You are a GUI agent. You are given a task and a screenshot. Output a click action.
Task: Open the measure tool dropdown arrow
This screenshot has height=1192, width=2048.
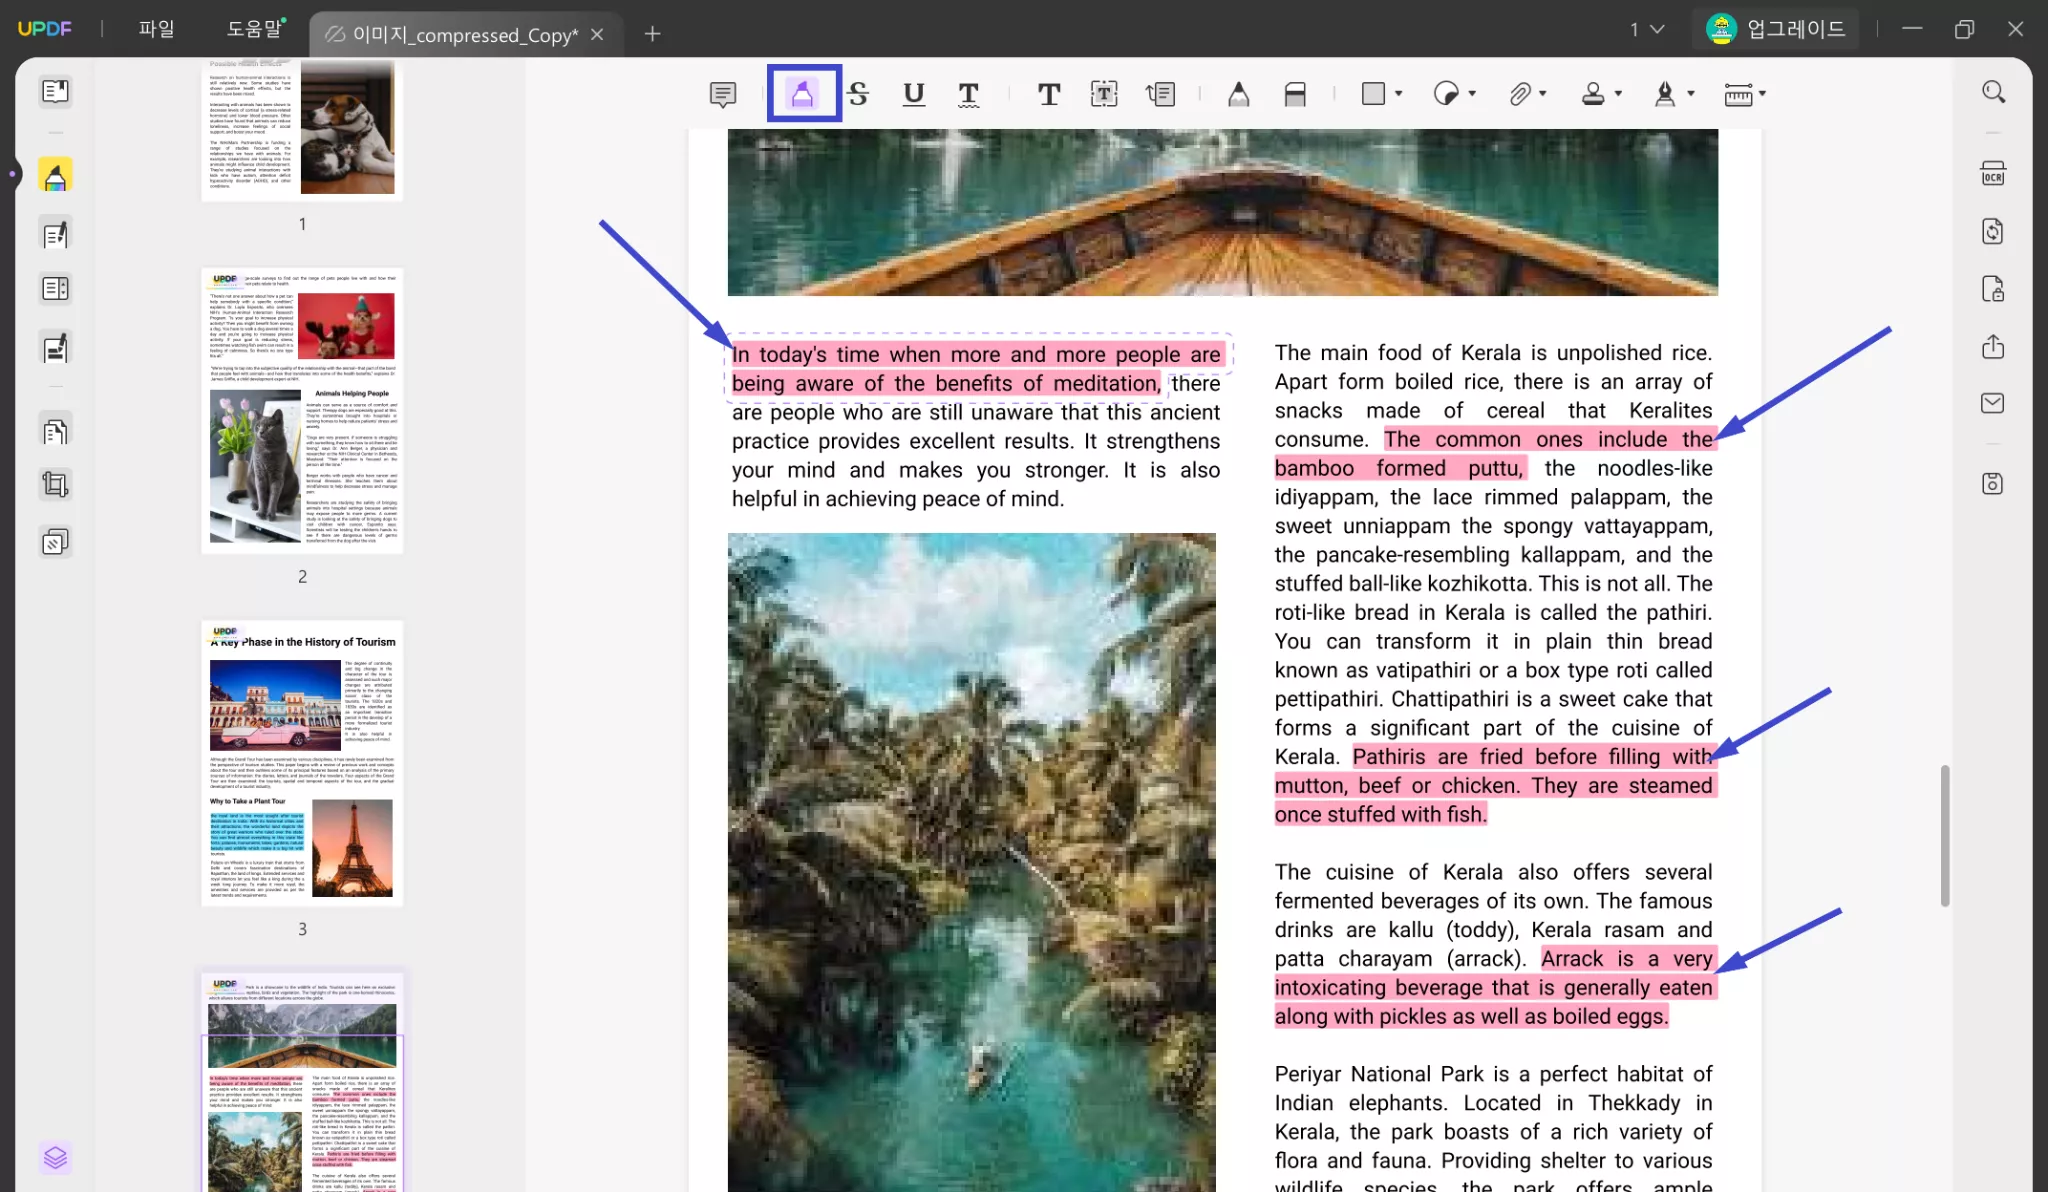1762,94
